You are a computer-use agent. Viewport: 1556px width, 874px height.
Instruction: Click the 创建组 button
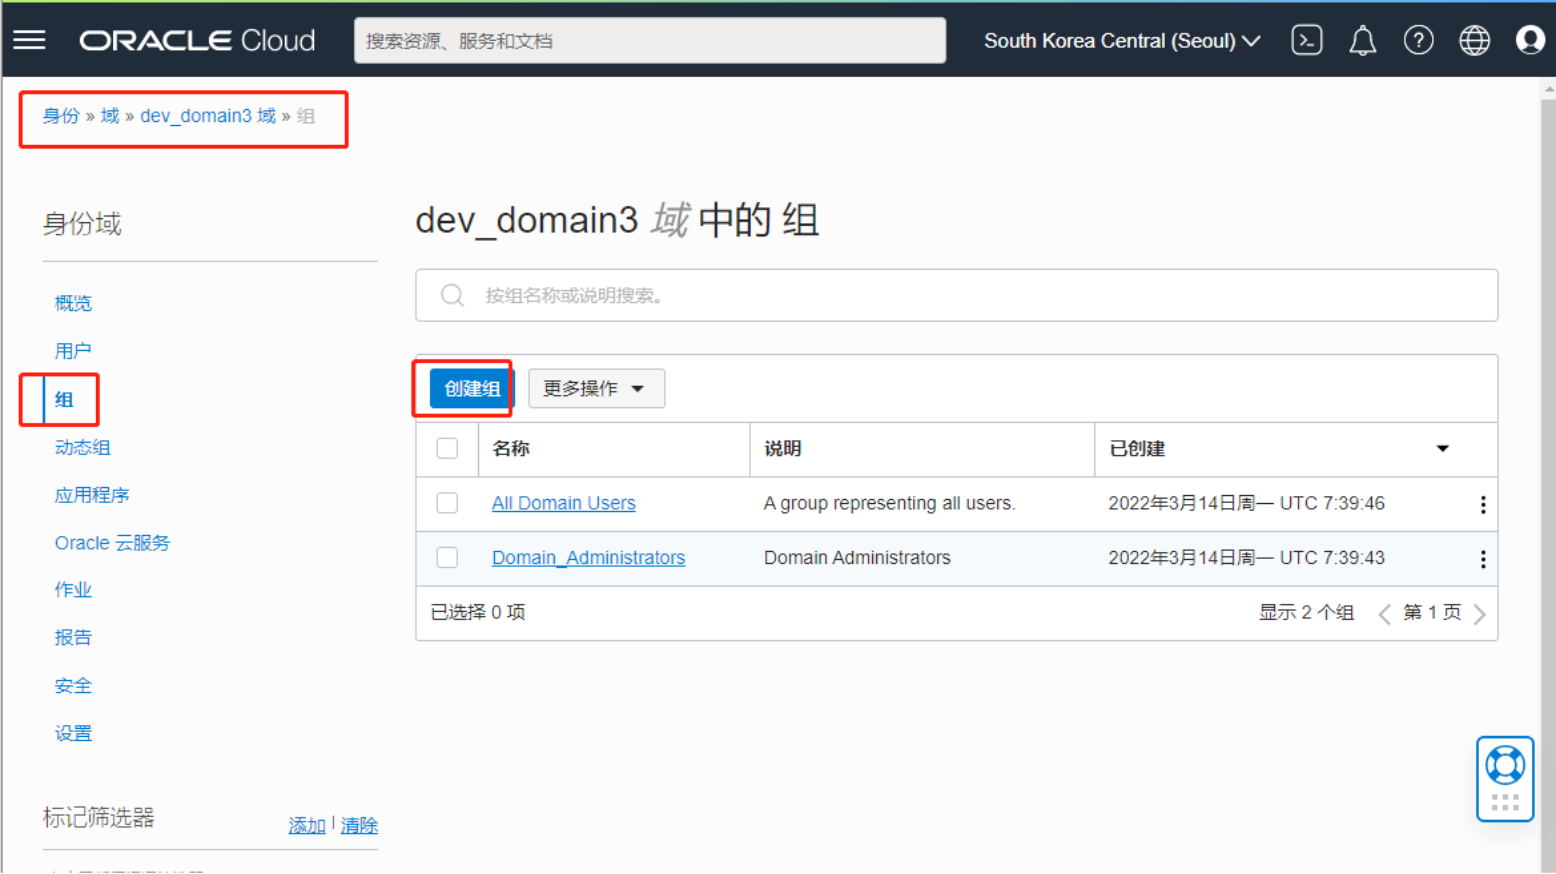pyautogui.click(x=472, y=388)
